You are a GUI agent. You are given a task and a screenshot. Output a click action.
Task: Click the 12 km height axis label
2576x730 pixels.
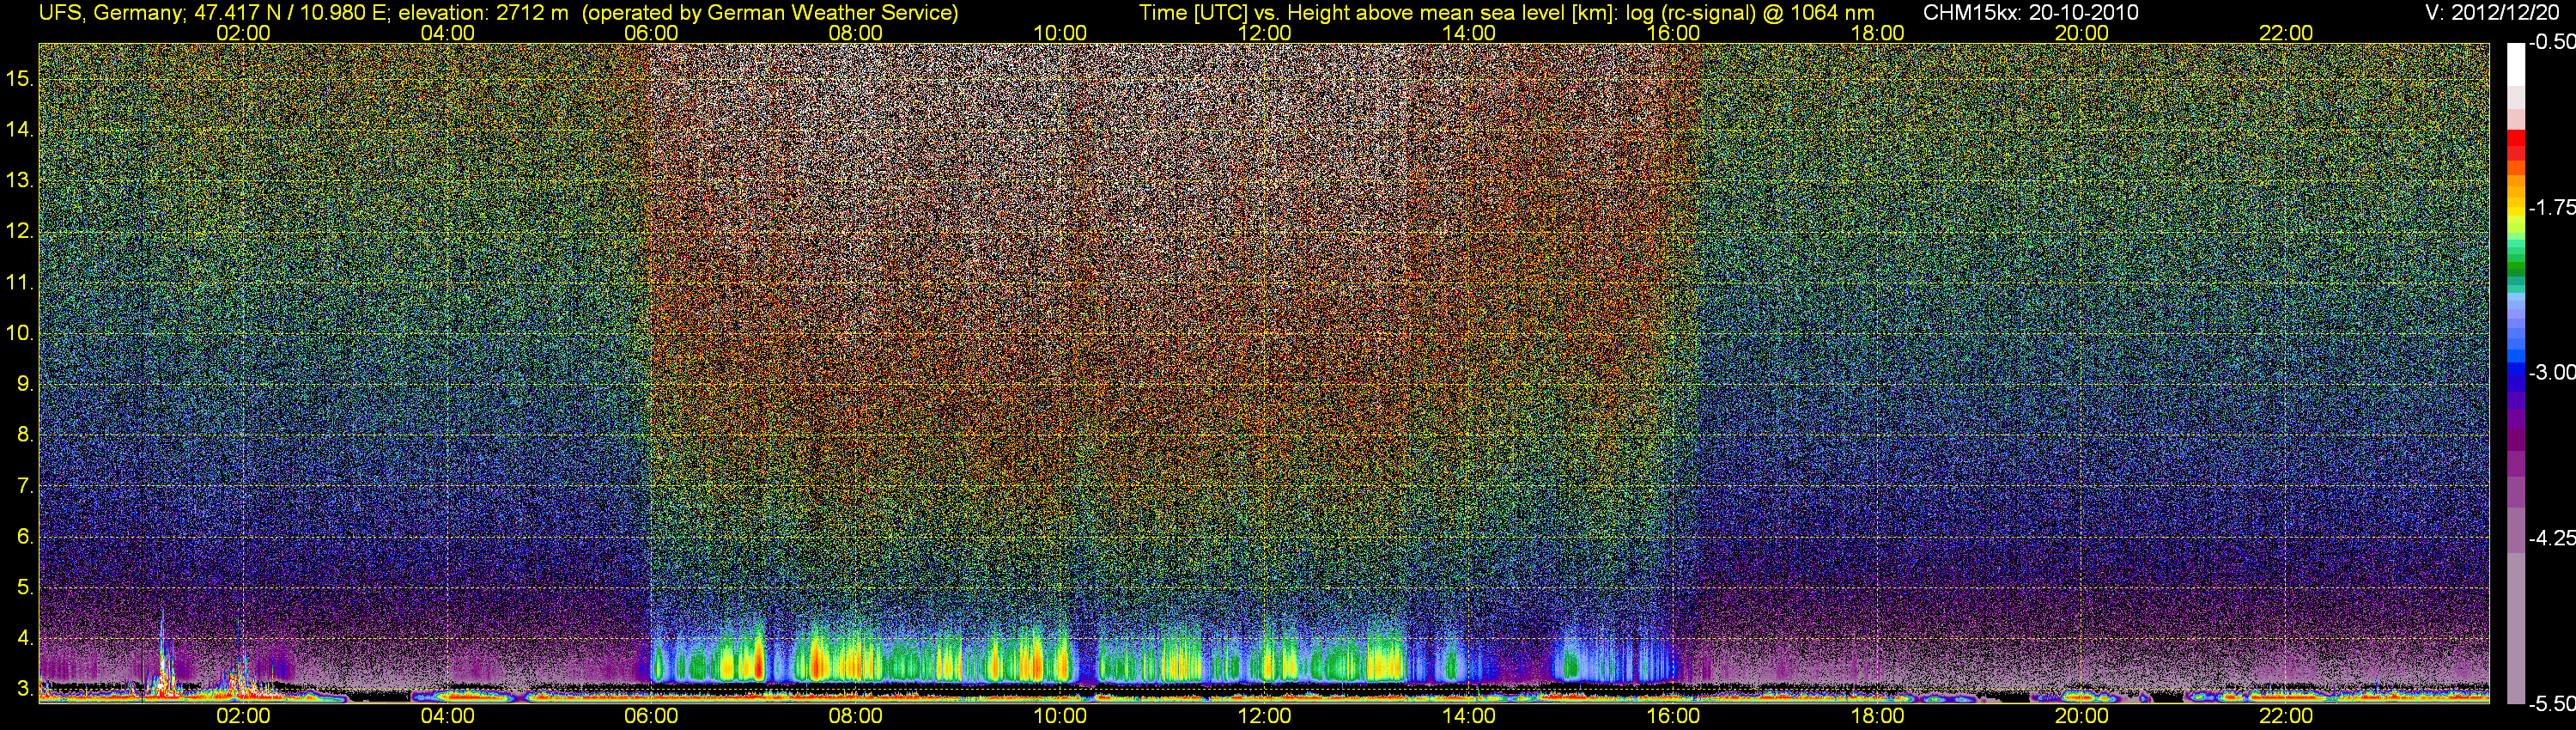point(20,231)
